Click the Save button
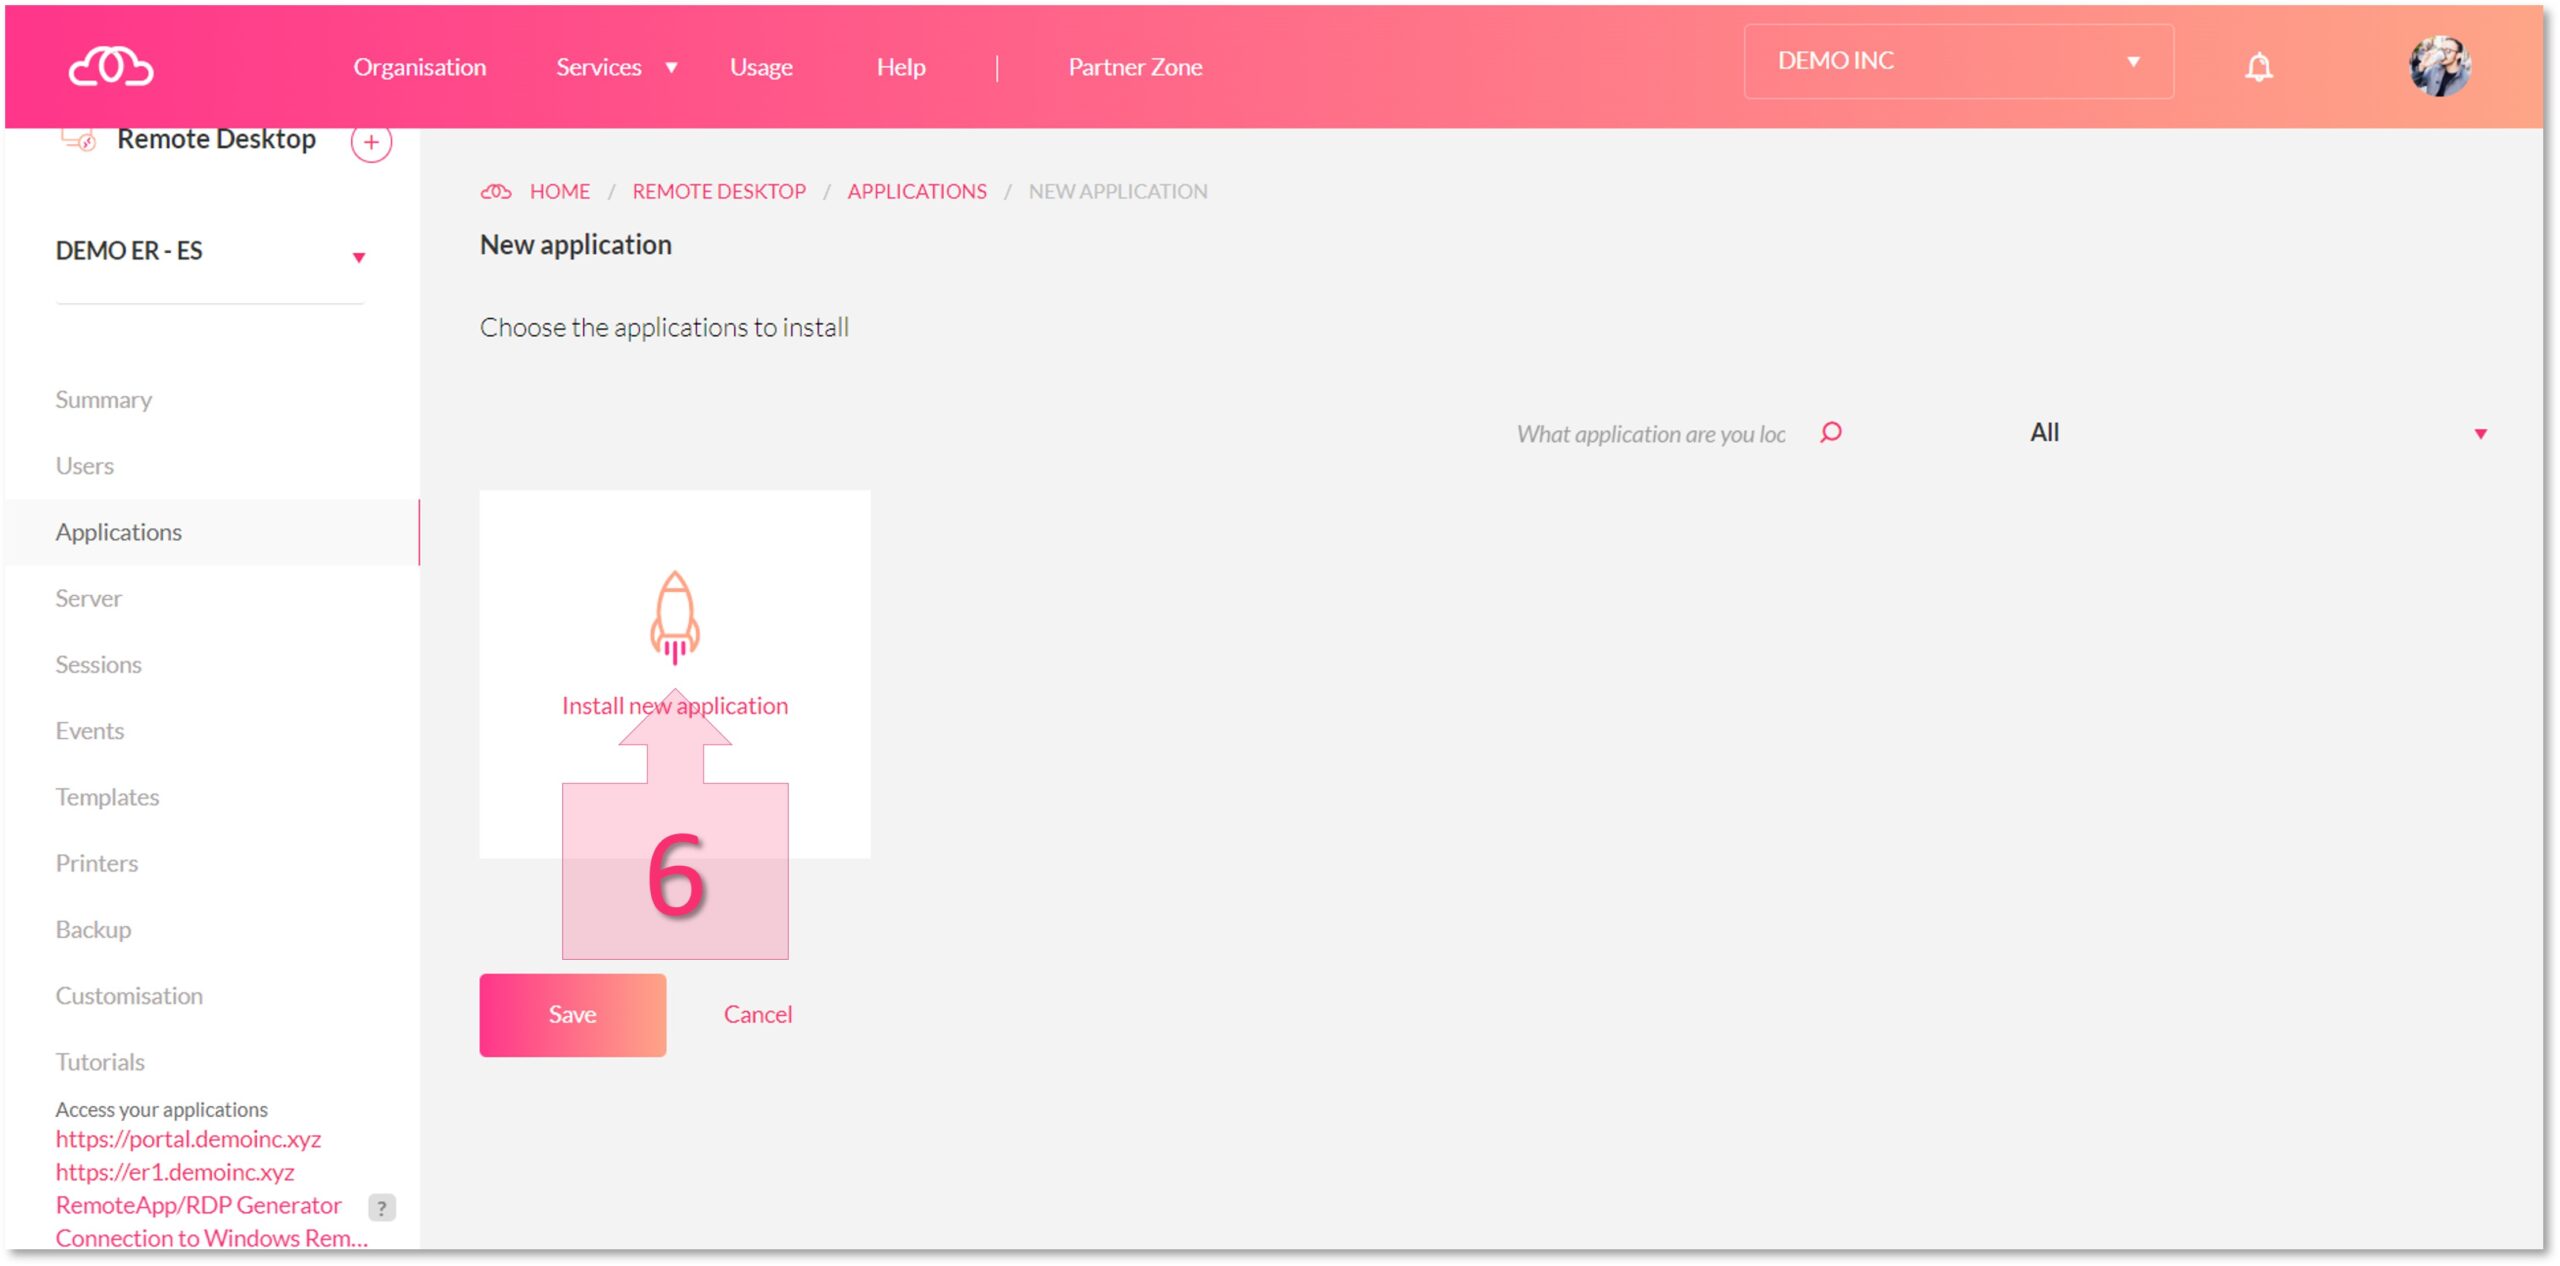The height and width of the screenshot is (1266, 2560). pyautogui.click(x=571, y=1013)
